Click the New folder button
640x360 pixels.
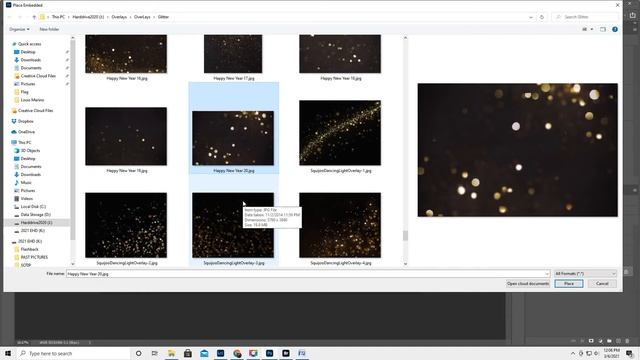[x=49, y=29]
